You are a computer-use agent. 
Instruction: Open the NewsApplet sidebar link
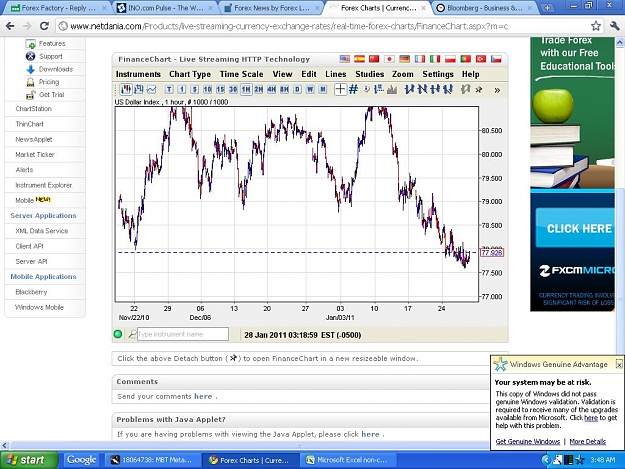click(x=34, y=139)
